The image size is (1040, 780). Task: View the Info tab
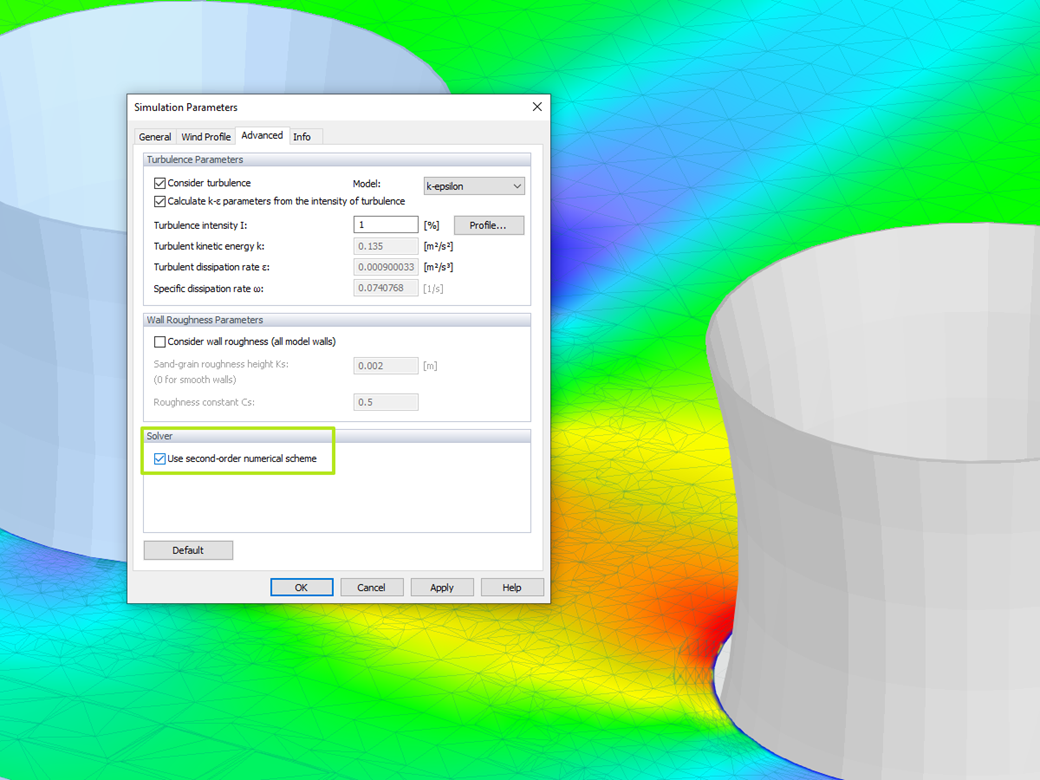point(303,136)
